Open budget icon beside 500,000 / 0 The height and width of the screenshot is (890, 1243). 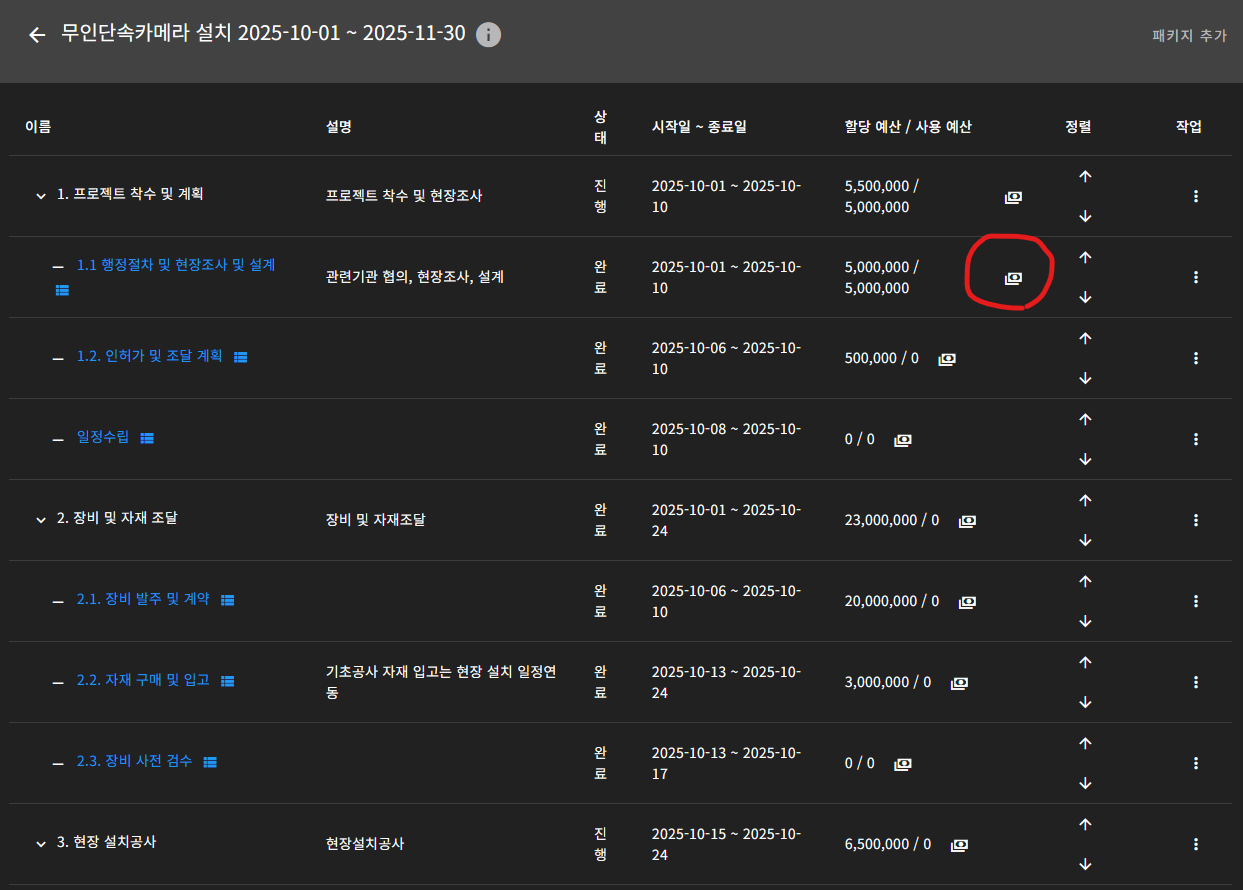pos(946,359)
